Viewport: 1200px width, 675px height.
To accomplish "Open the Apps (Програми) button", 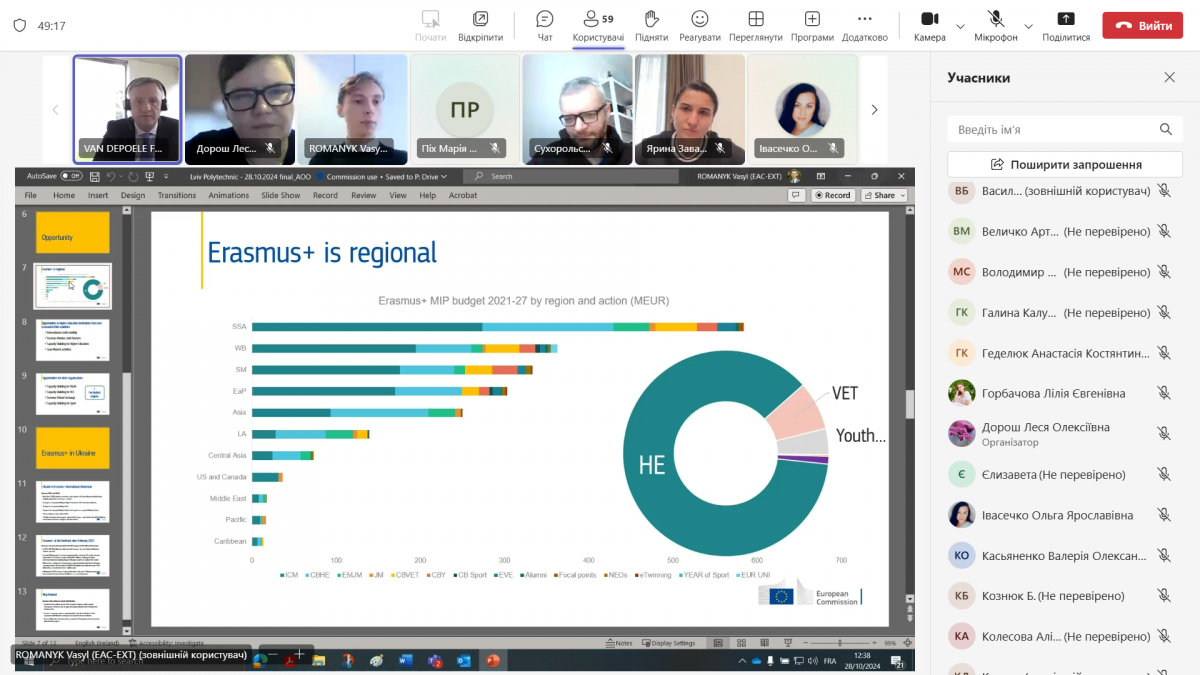I will [x=812, y=25].
